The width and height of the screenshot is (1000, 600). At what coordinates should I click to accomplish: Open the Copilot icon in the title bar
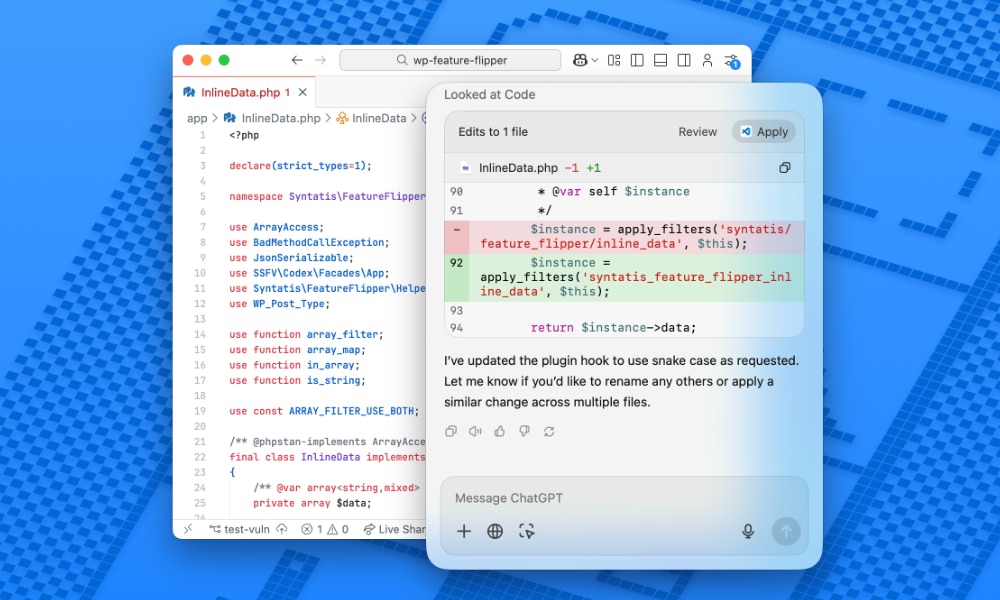click(x=580, y=60)
